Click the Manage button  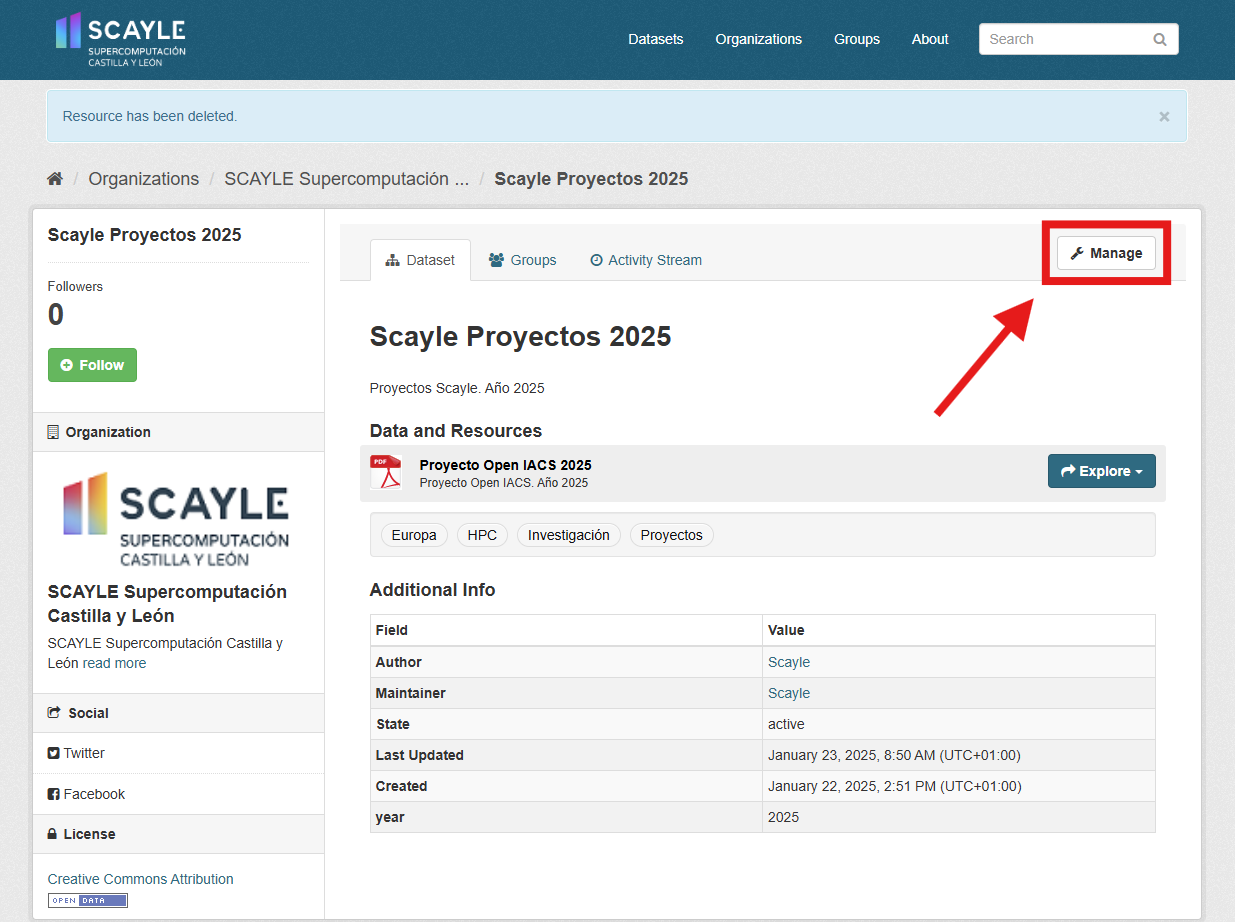1106,253
